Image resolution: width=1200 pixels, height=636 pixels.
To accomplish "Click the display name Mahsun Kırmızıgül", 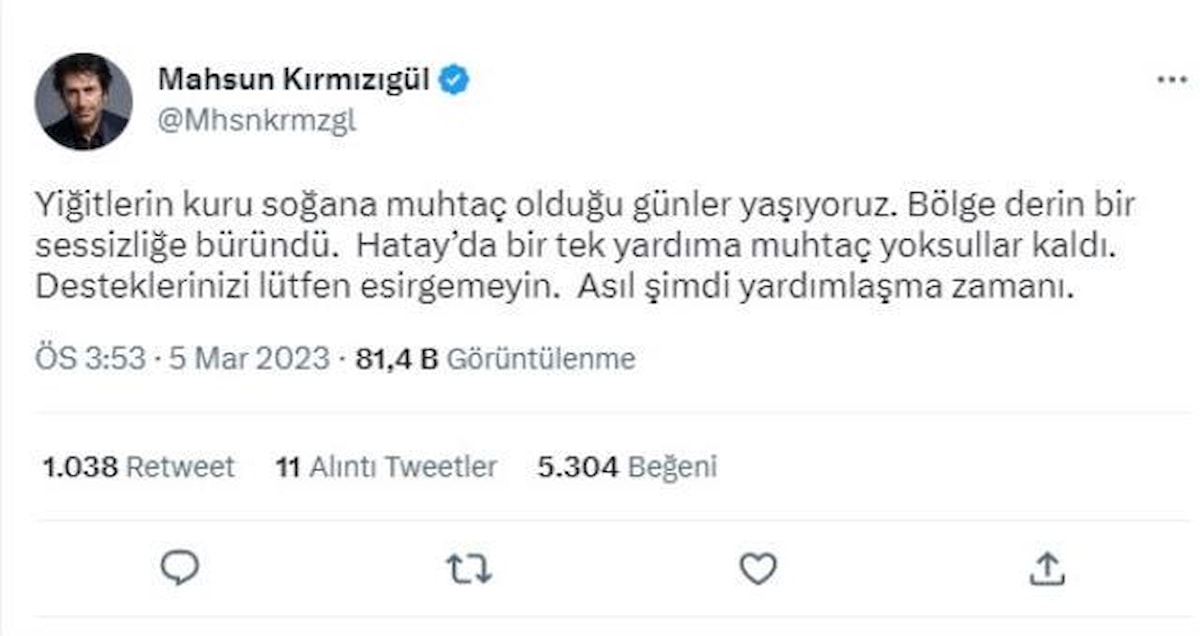I will point(295,81).
